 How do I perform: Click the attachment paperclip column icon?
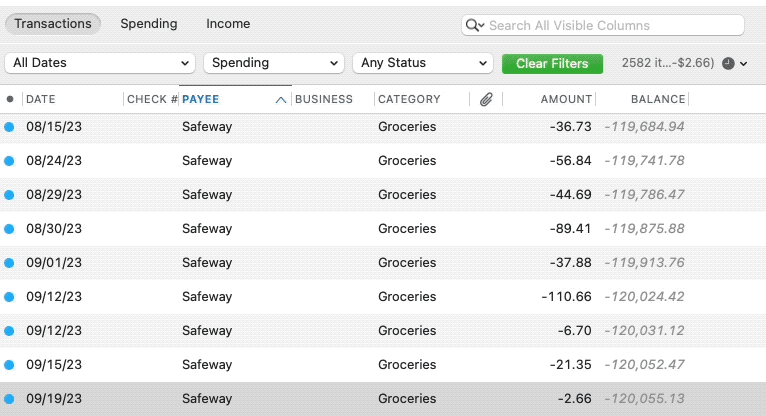(x=486, y=100)
